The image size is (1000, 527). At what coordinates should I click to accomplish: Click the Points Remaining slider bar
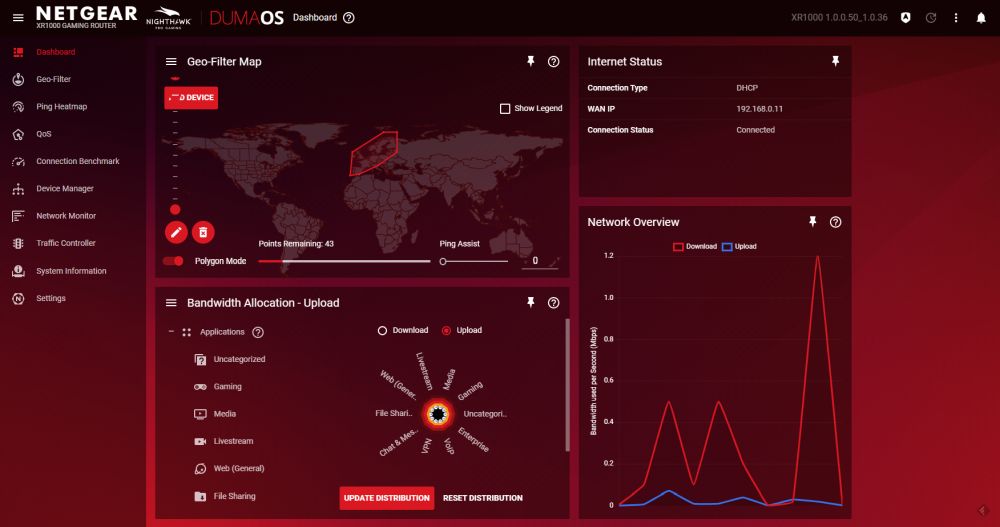pos(344,261)
